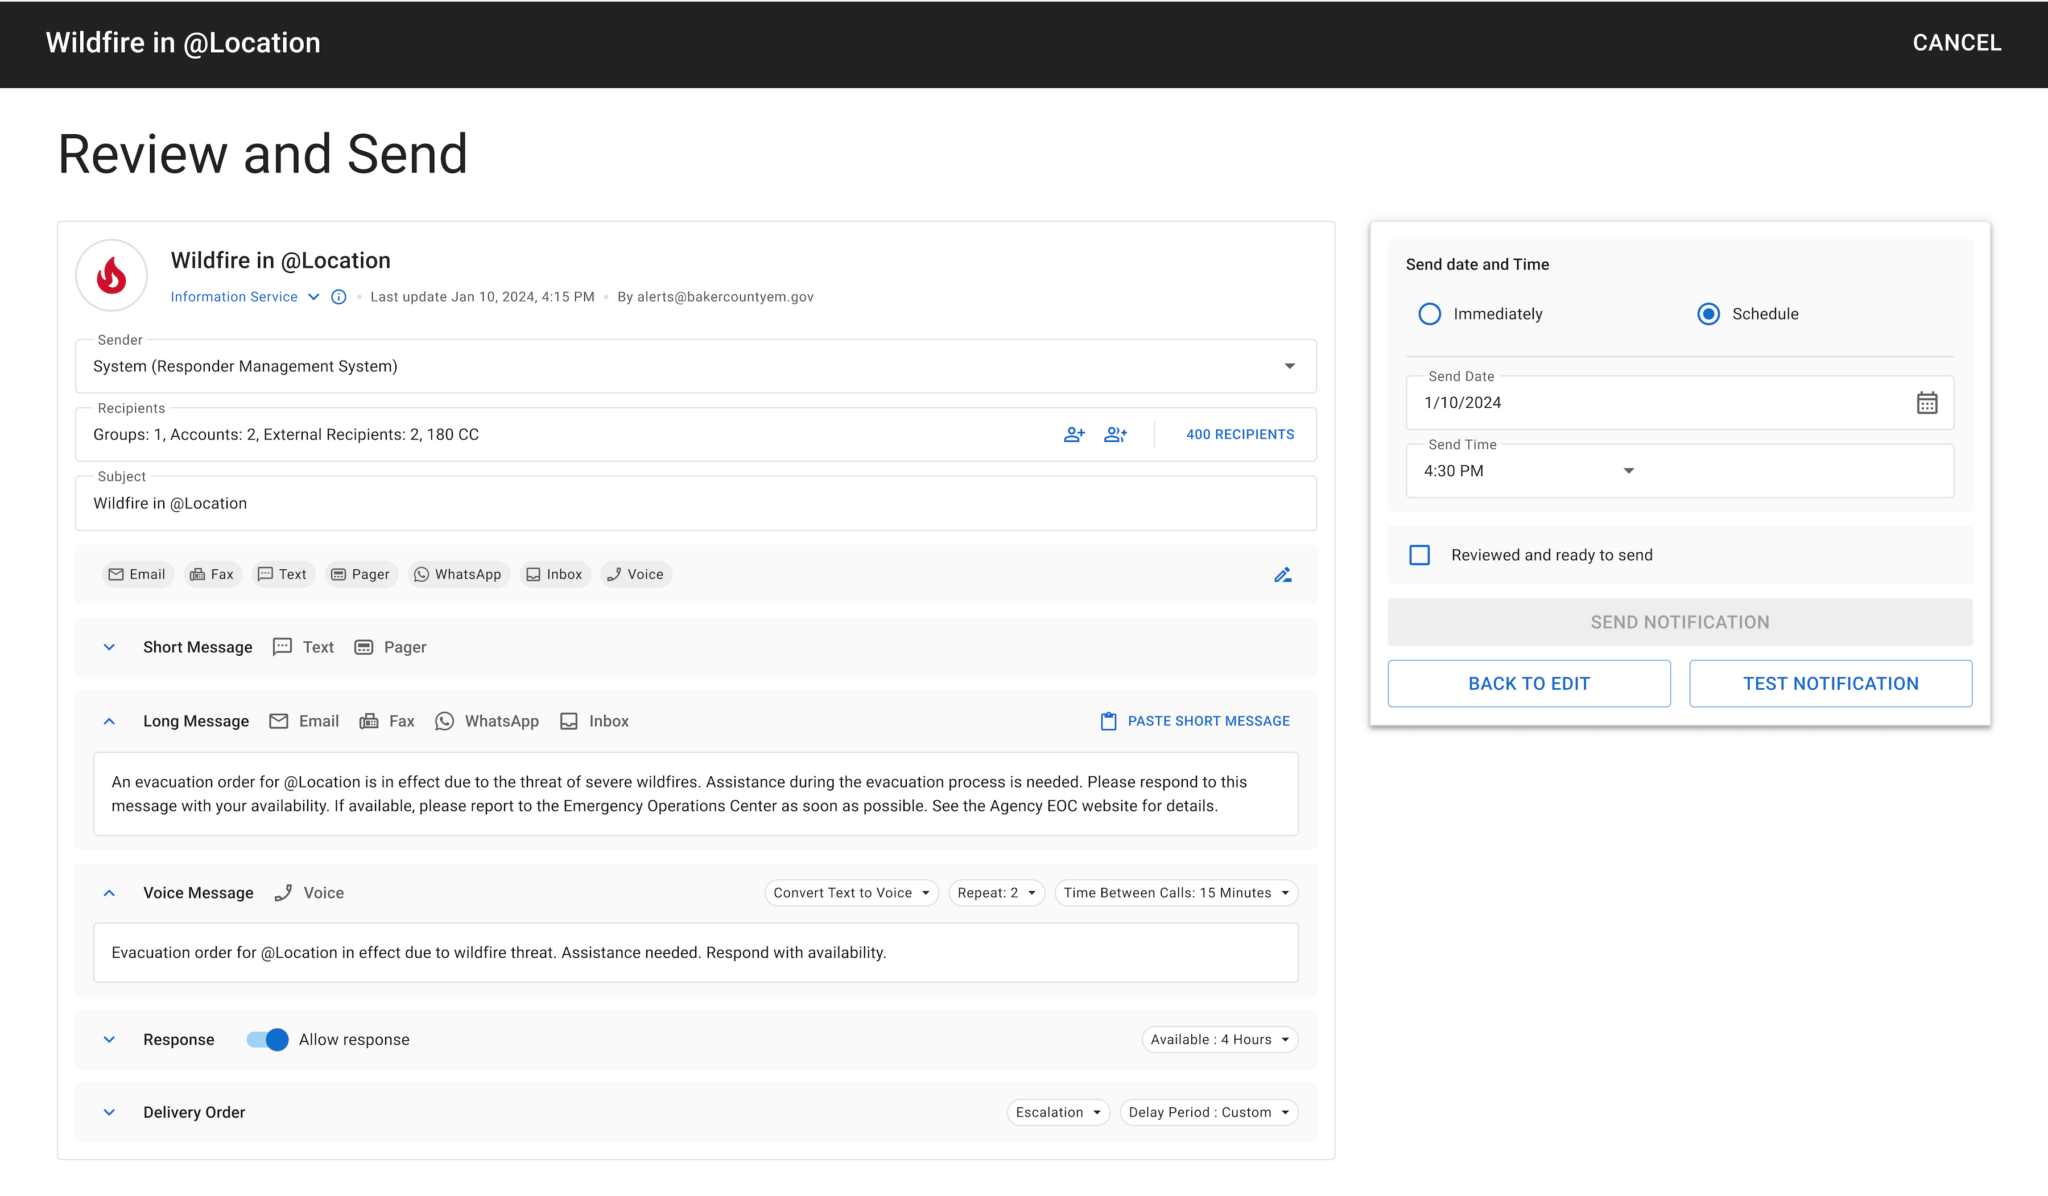
Task: Click the Paste Short Message clipboard icon
Action: click(x=1108, y=722)
